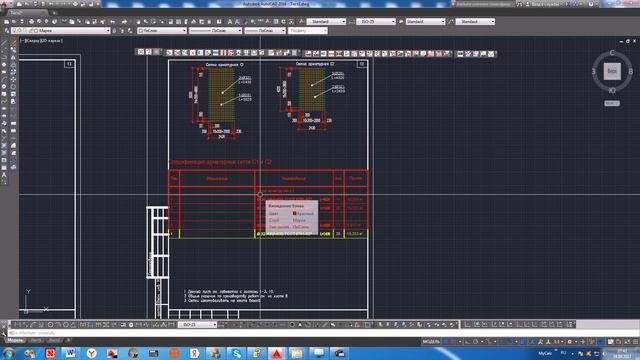Click ViewCube compass letter З
Viewport: 640px width, 360px height.
[x=593, y=71]
